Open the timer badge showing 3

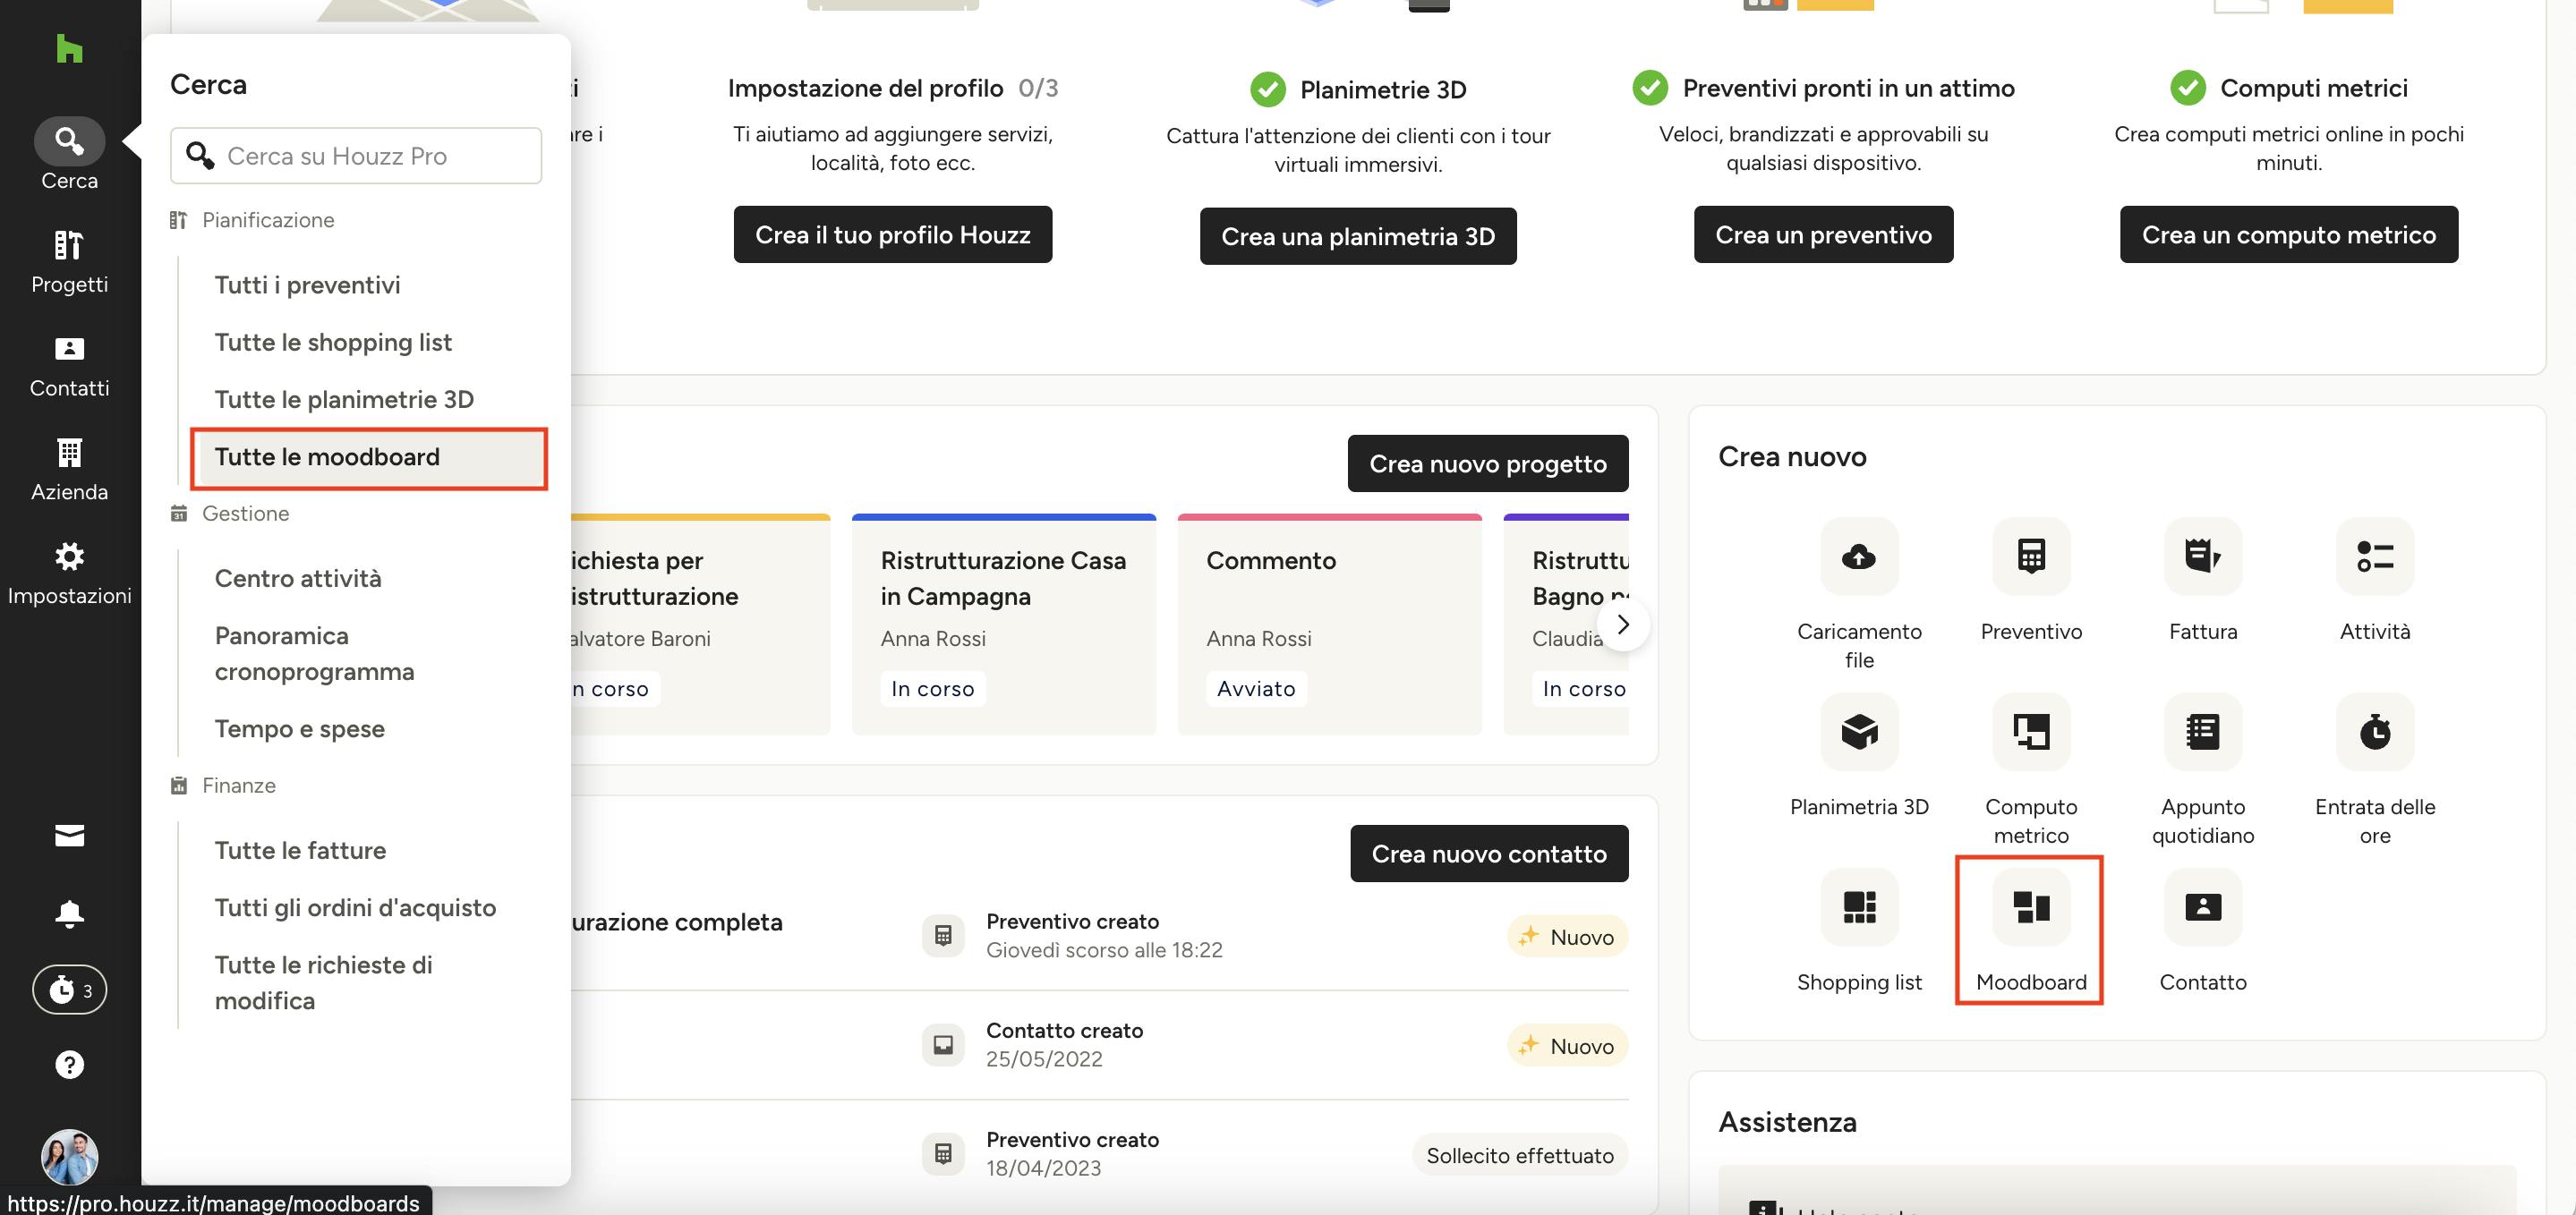click(x=69, y=990)
